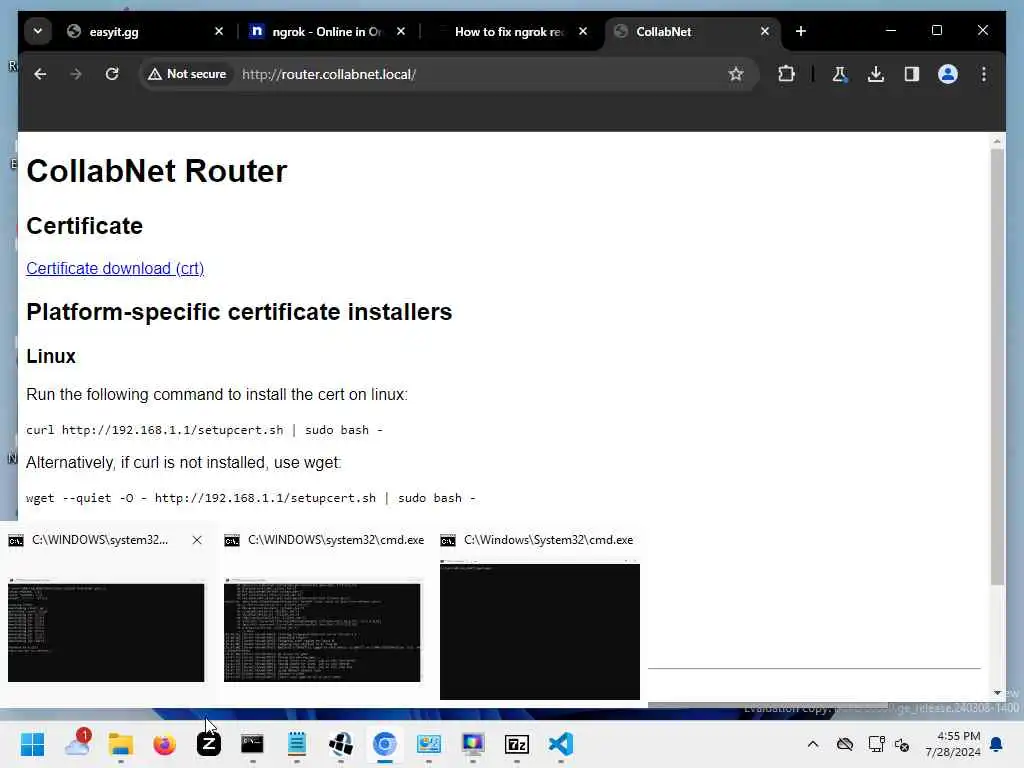The height and width of the screenshot is (768, 1024).
Task: Go back to the previous page
Action: [x=40, y=74]
